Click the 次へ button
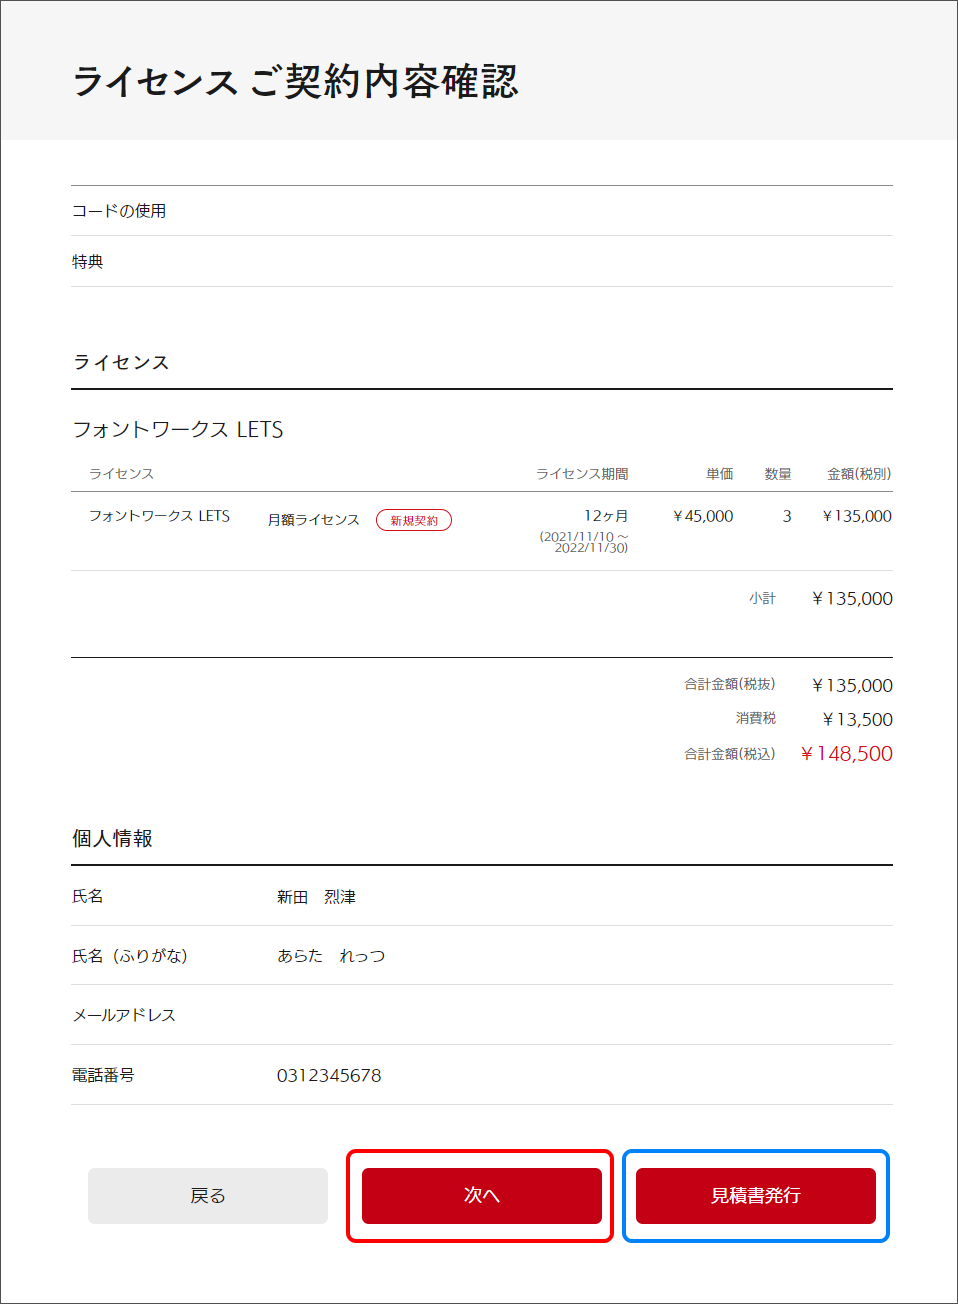Screen dimensions: 958x1304 pos(481,1195)
